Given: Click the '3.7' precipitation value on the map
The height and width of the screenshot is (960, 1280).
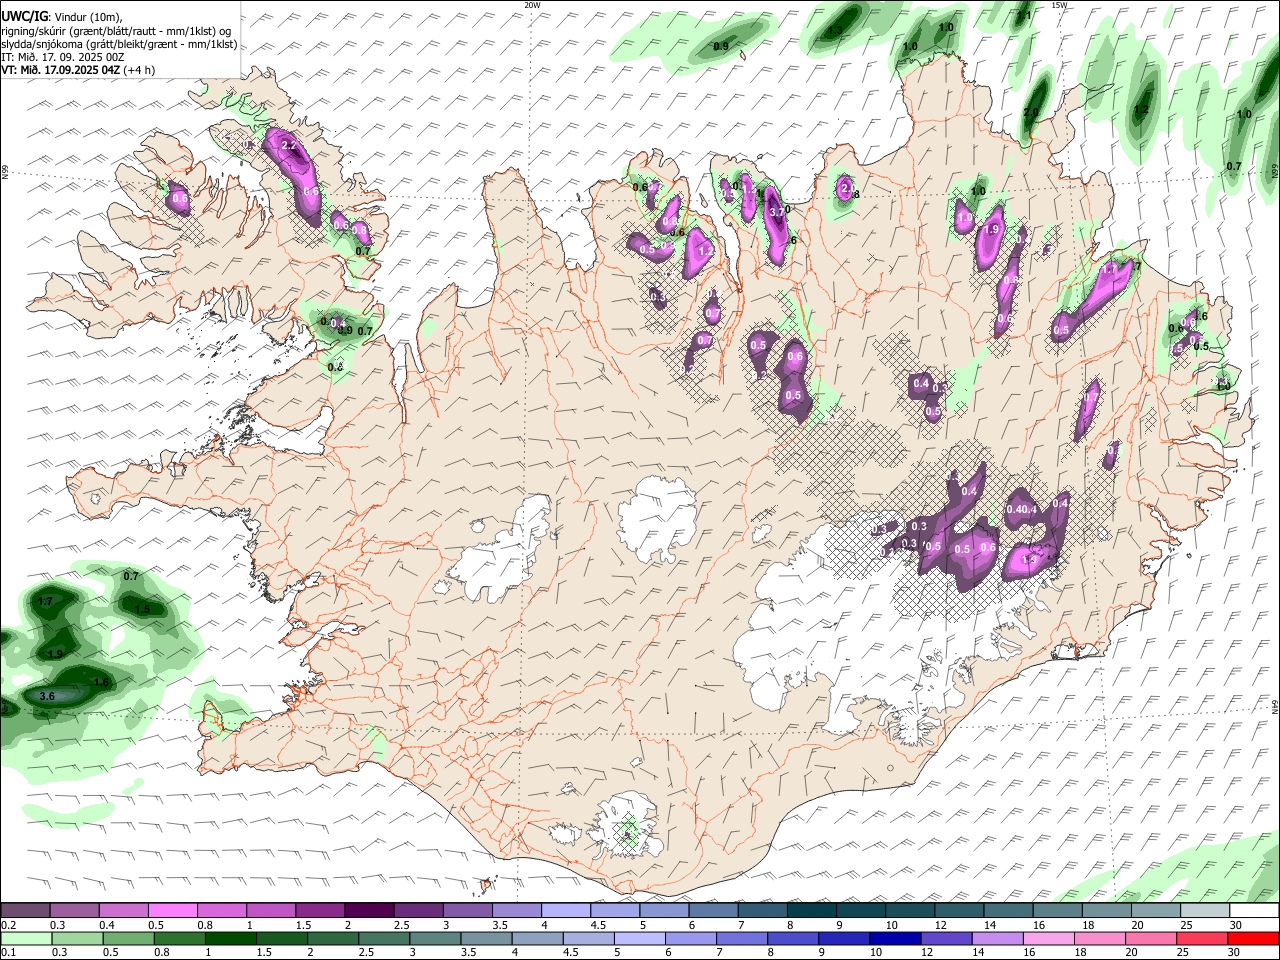Looking at the screenshot, I should [x=778, y=212].
